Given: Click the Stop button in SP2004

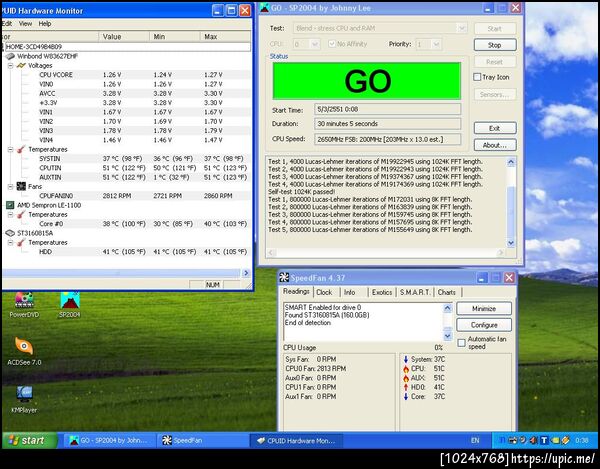Looking at the screenshot, I should tap(495, 45).
